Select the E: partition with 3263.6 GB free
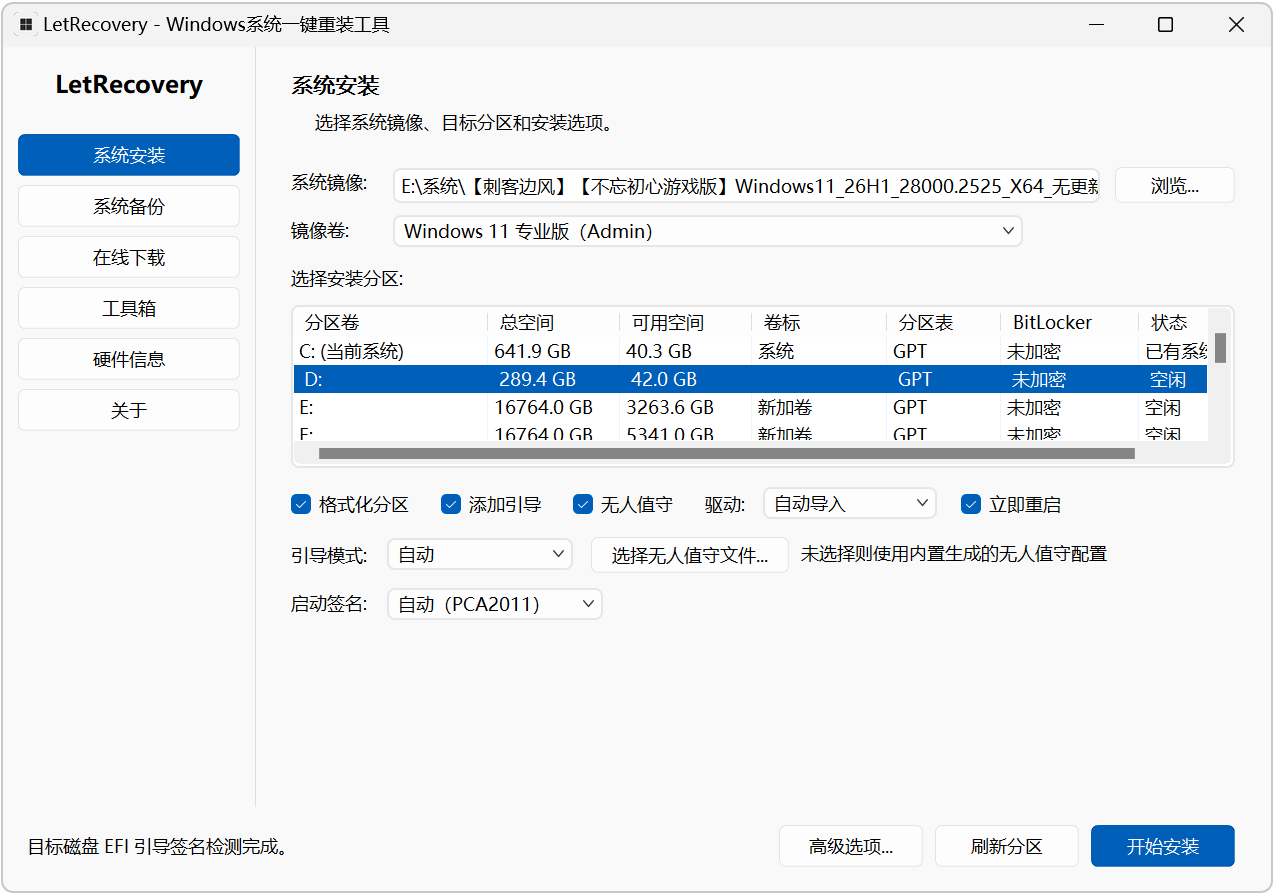Image resolution: width=1274 pixels, height=895 pixels. pos(750,407)
